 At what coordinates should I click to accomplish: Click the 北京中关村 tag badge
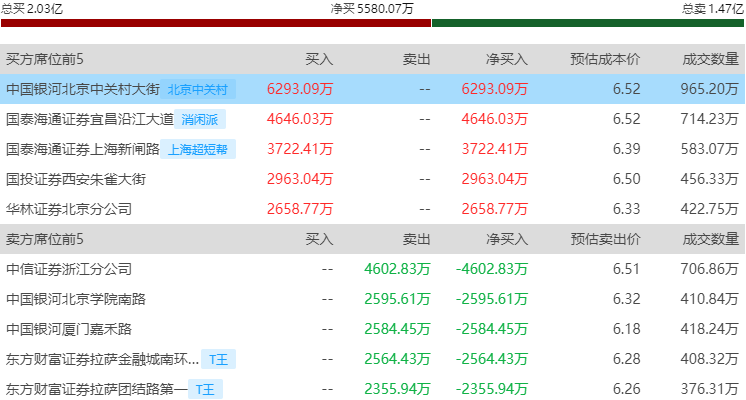198,89
